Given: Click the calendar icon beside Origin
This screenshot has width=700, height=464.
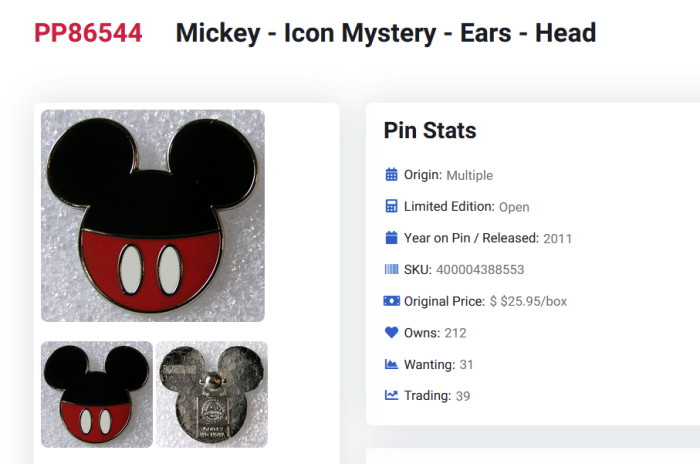Looking at the screenshot, I should 392,175.
